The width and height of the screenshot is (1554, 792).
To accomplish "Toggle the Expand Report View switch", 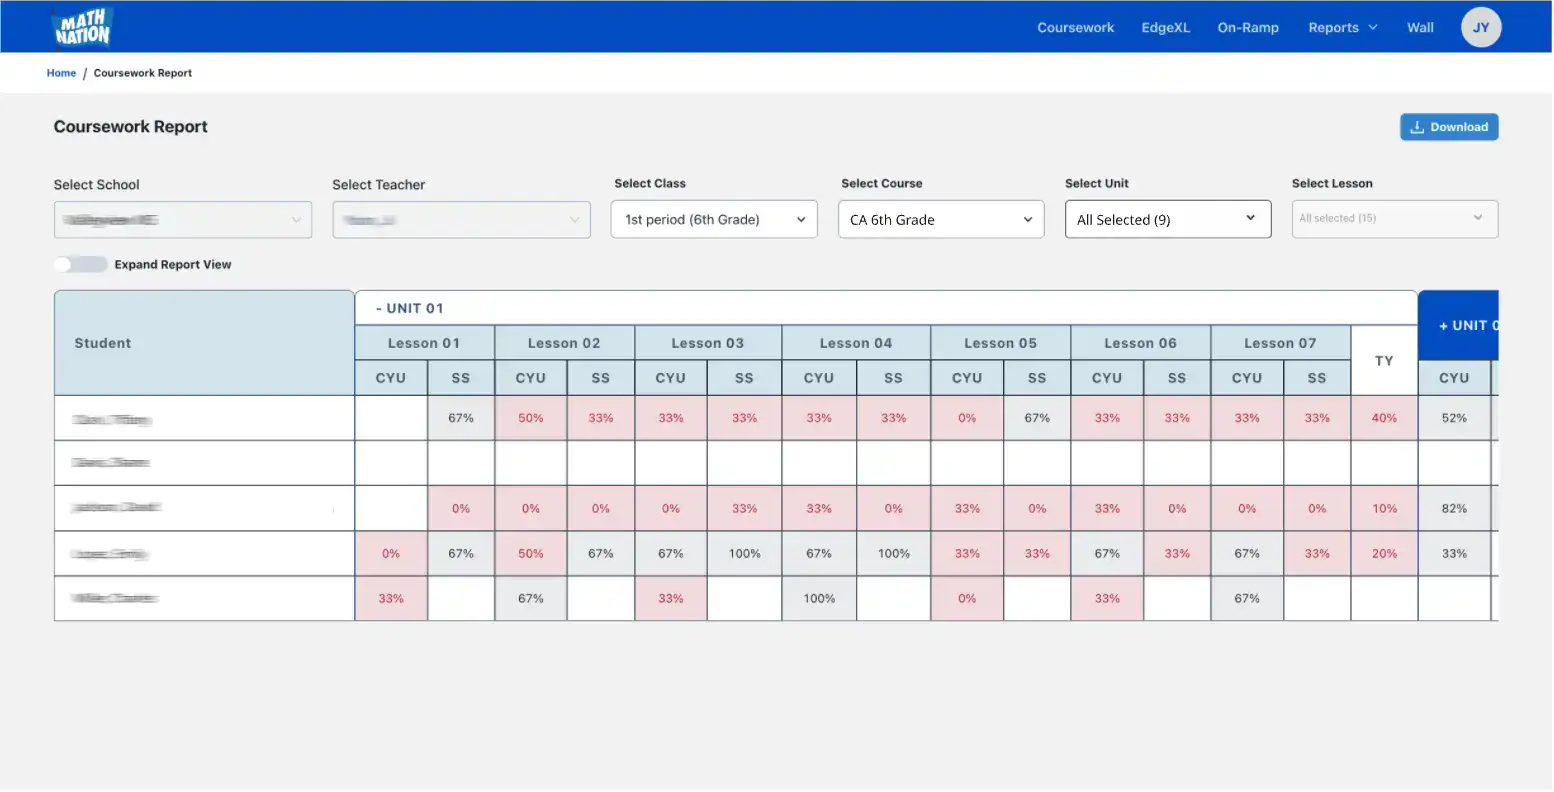I will [80, 265].
